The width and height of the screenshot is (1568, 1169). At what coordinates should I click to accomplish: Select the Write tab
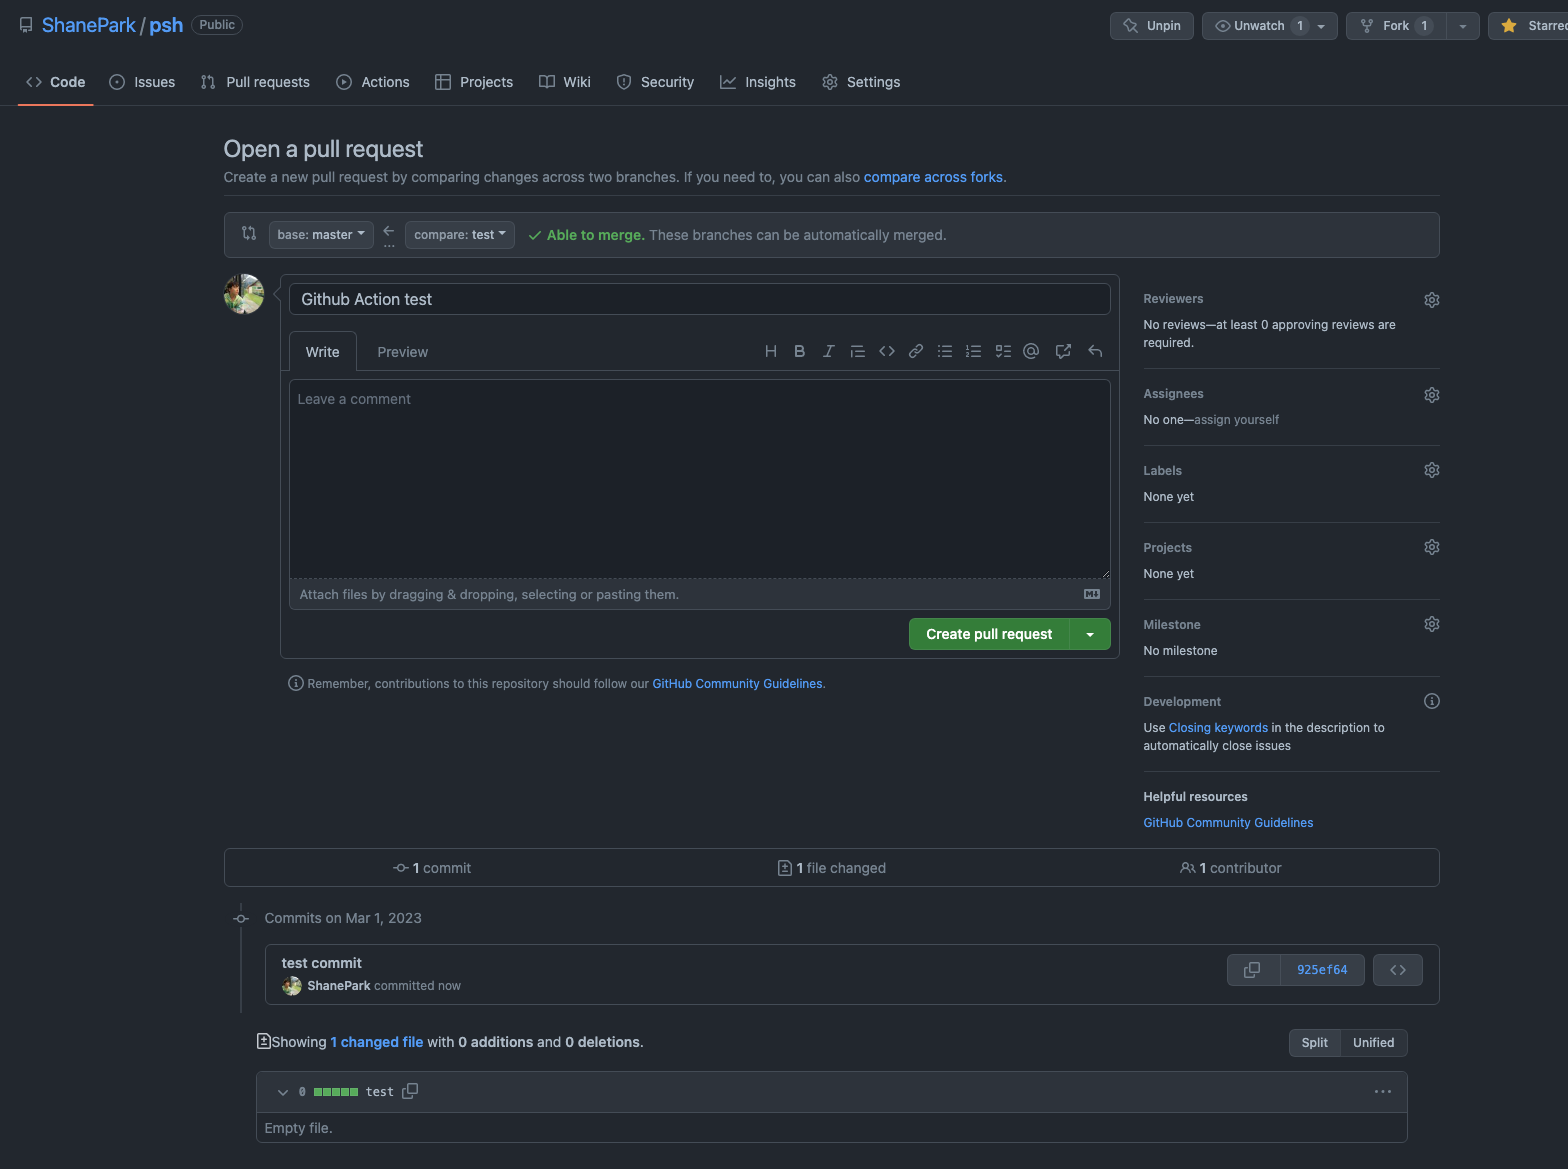click(322, 352)
